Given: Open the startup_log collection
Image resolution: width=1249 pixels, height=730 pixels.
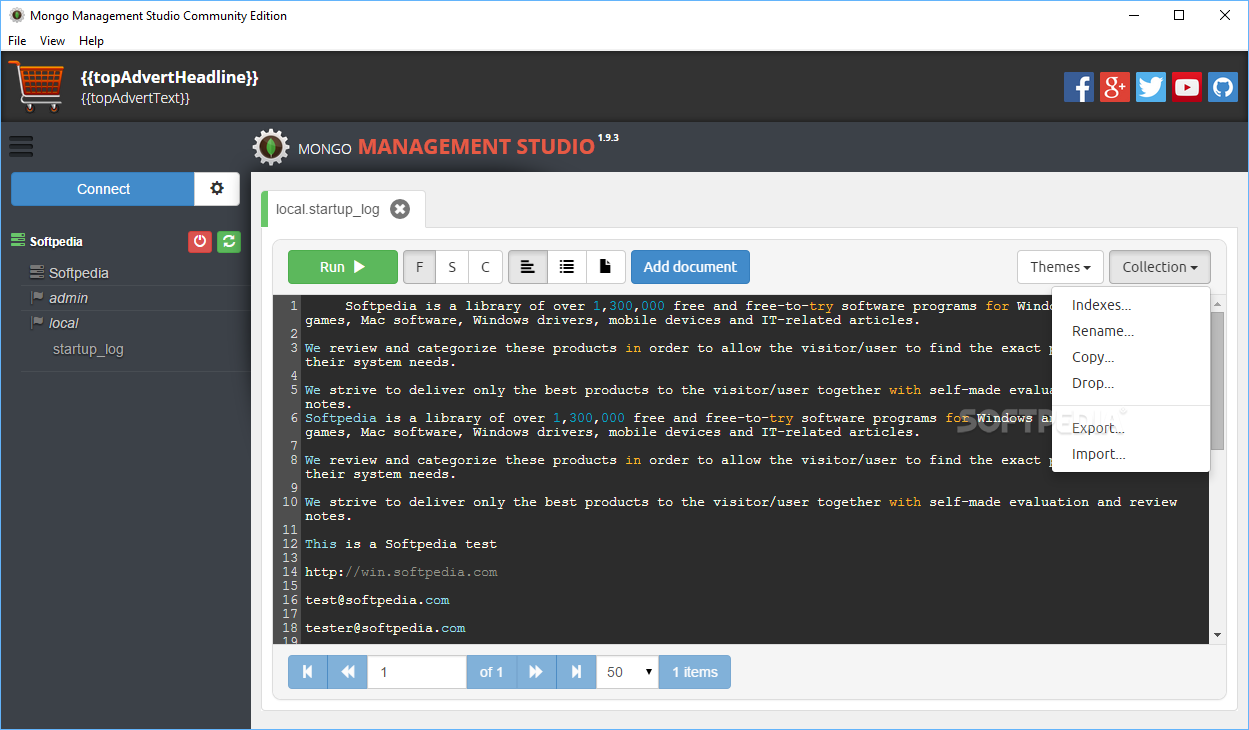Looking at the screenshot, I should coord(88,349).
